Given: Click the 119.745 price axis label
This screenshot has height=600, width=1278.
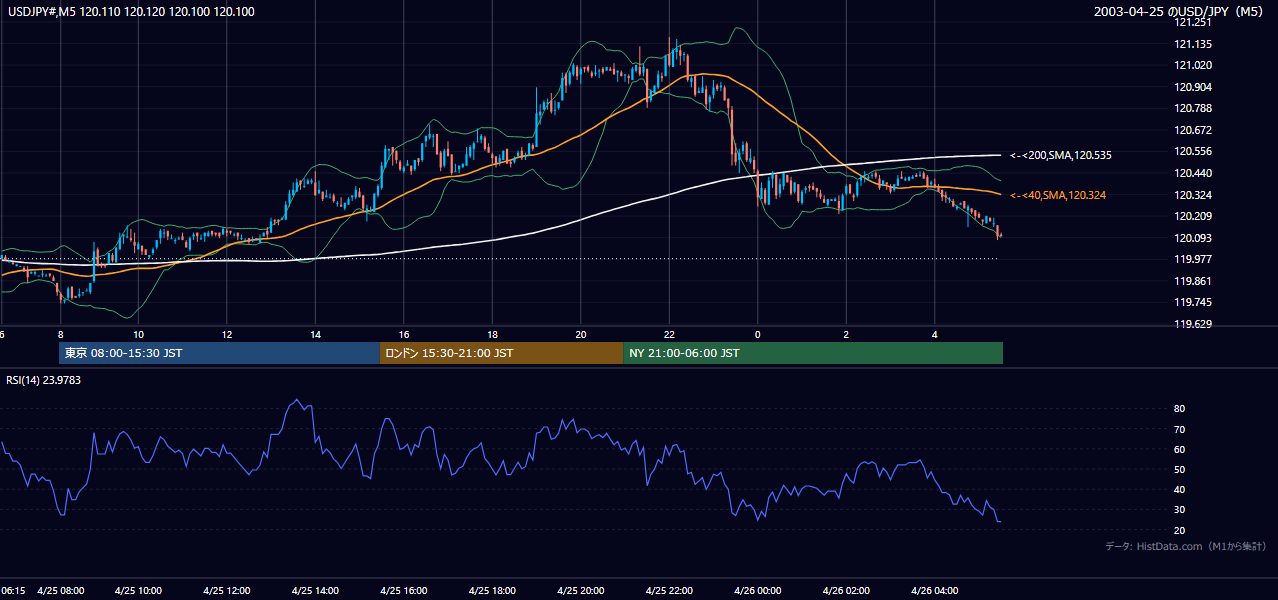Looking at the screenshot, I should pyautogui.click(x=1193, y=302).
